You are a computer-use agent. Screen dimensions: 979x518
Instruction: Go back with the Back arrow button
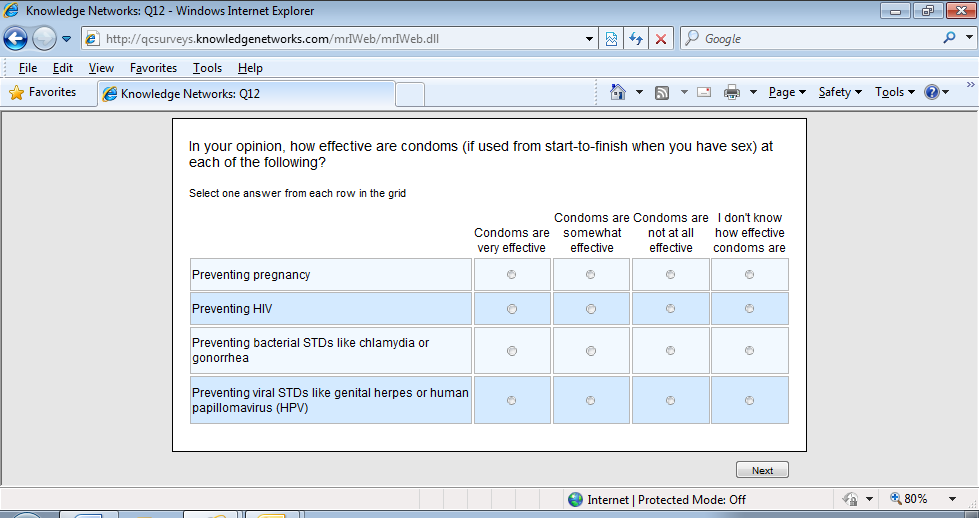[15, 39]
